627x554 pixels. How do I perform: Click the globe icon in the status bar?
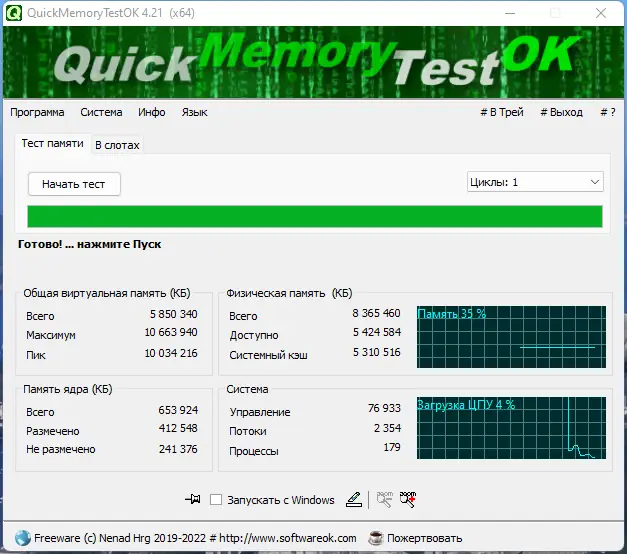pos(22,538)
